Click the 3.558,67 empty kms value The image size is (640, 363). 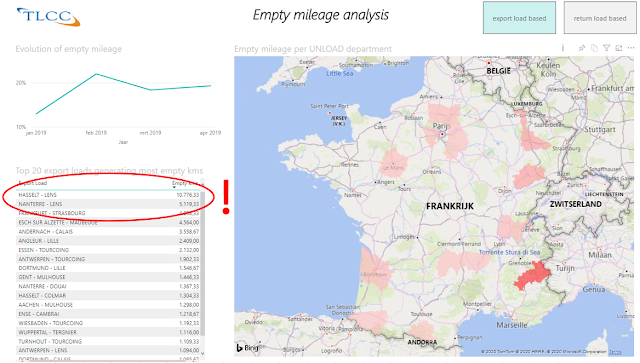click(x=189, y=232)
